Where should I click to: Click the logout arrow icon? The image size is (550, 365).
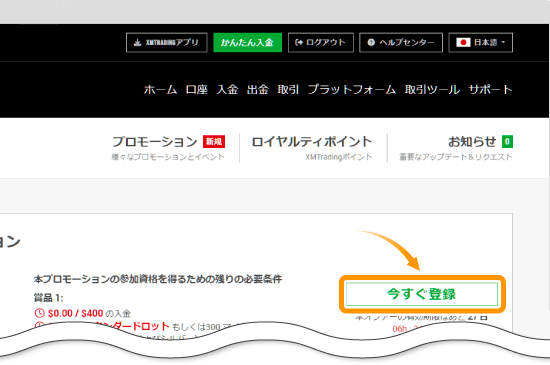click(299, 42)
